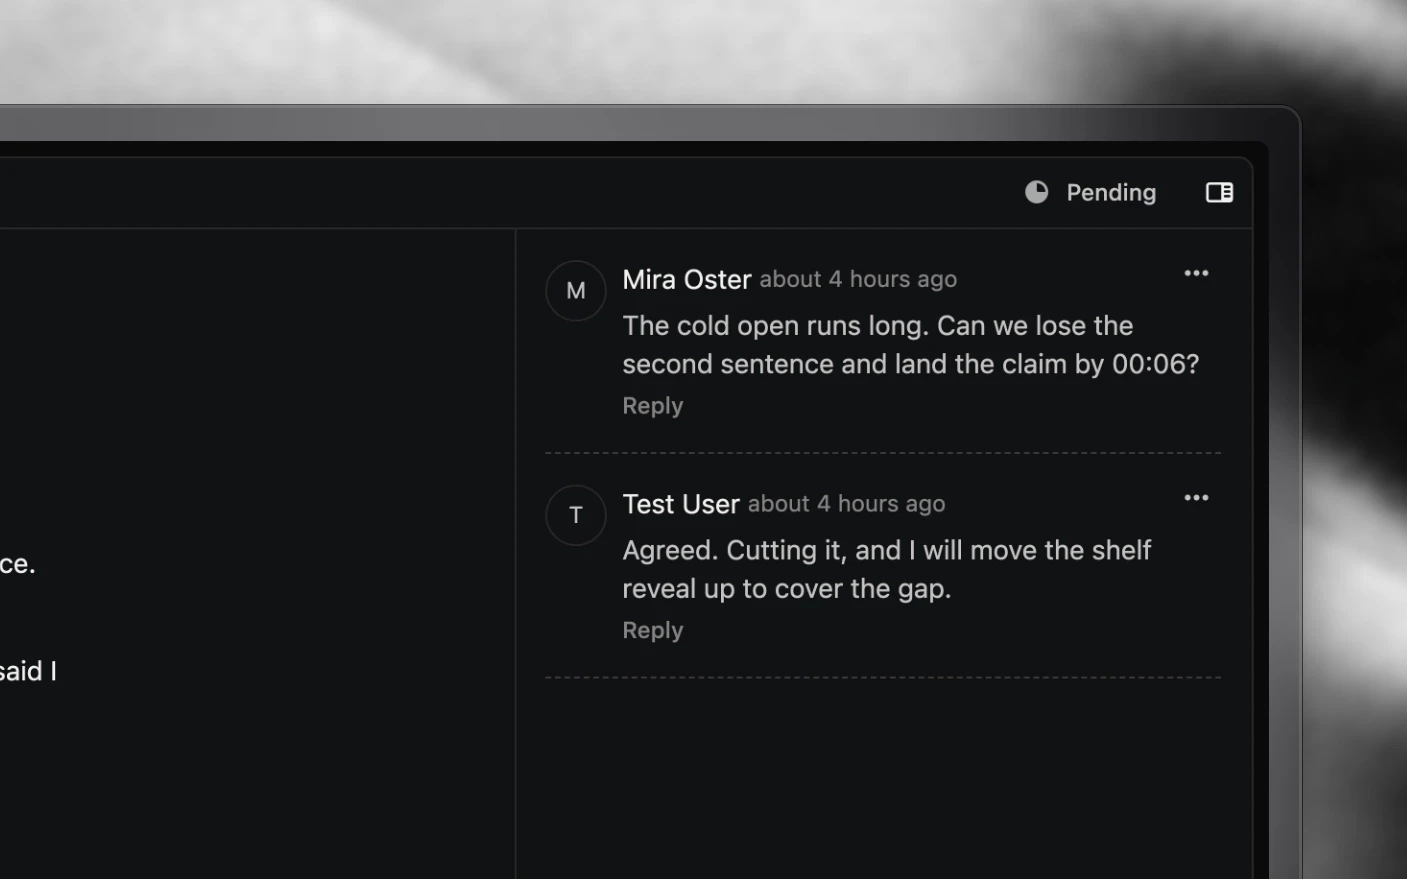This screenshot has width=1407, height=879.
Task: Click the comment text starting with Agreed
Action: (x=887, y=569)
